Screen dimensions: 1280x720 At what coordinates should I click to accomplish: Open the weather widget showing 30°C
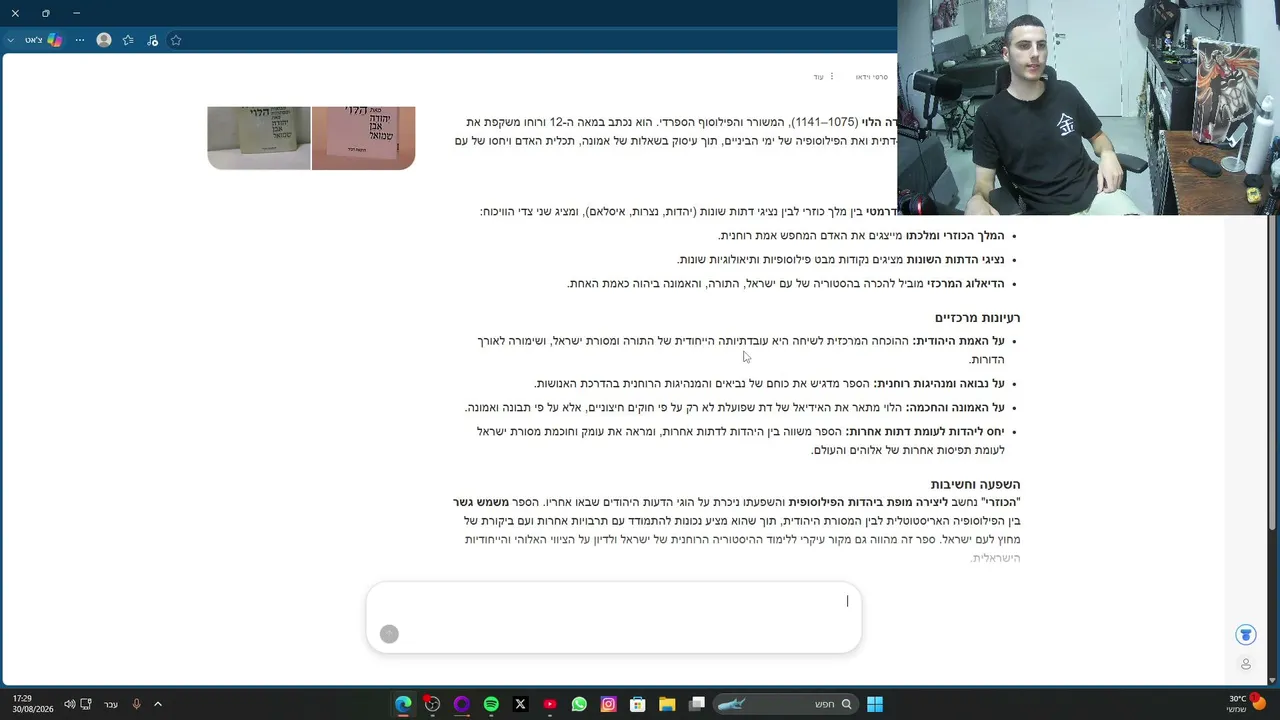[x=1246, y=704]
